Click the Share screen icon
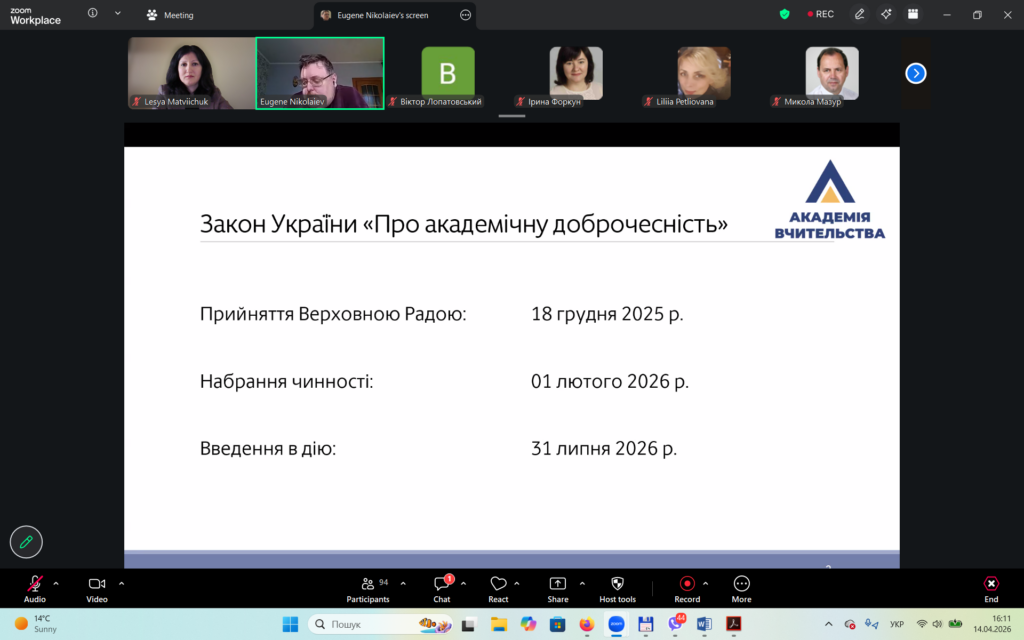This screenshot has height=640, width=1024. click(x=558, y=584)
